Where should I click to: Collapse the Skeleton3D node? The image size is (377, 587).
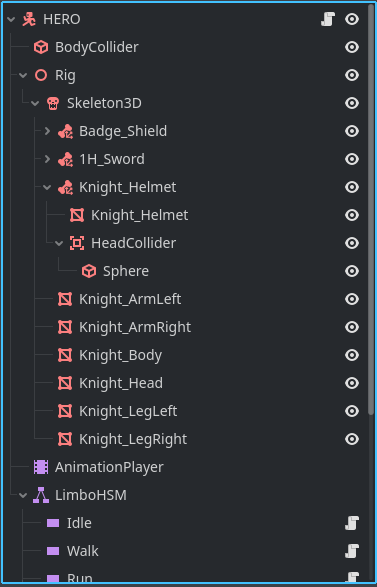click(x=35, y=103)
